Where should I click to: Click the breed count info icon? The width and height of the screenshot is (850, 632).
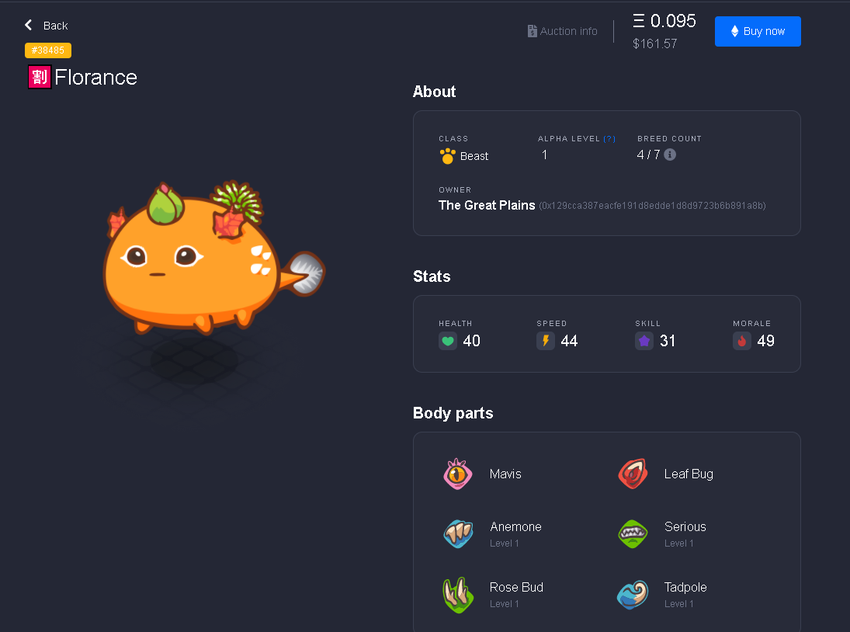coord(670,154)
